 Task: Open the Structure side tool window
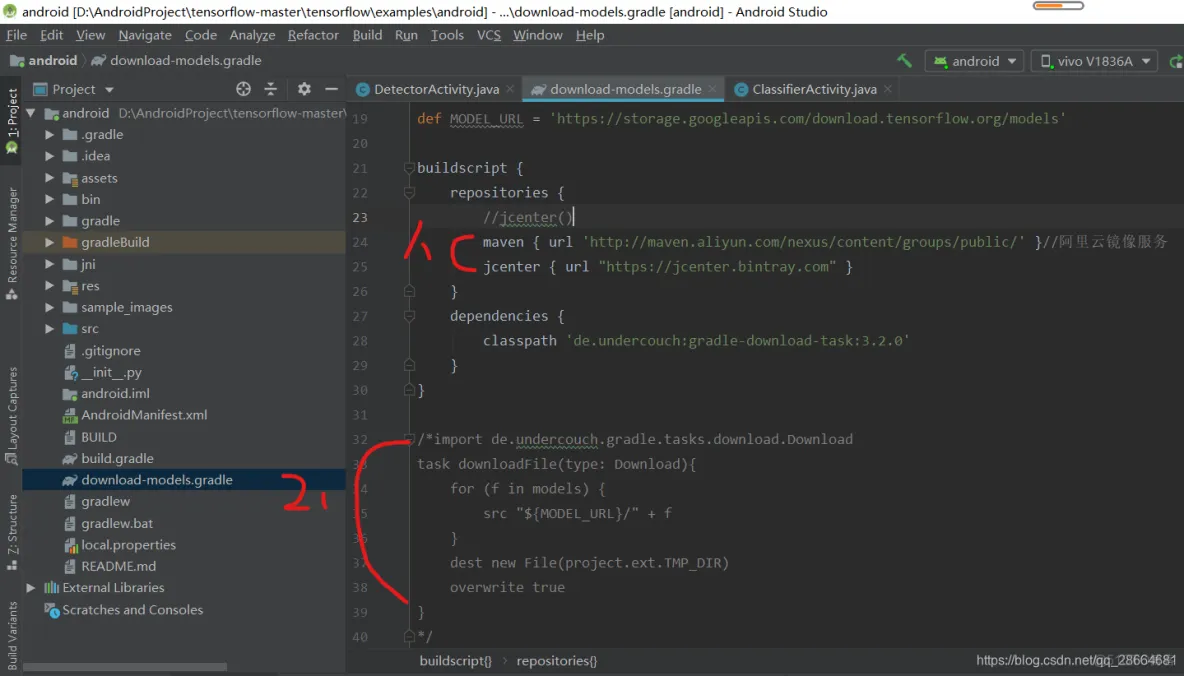point(11,532)
